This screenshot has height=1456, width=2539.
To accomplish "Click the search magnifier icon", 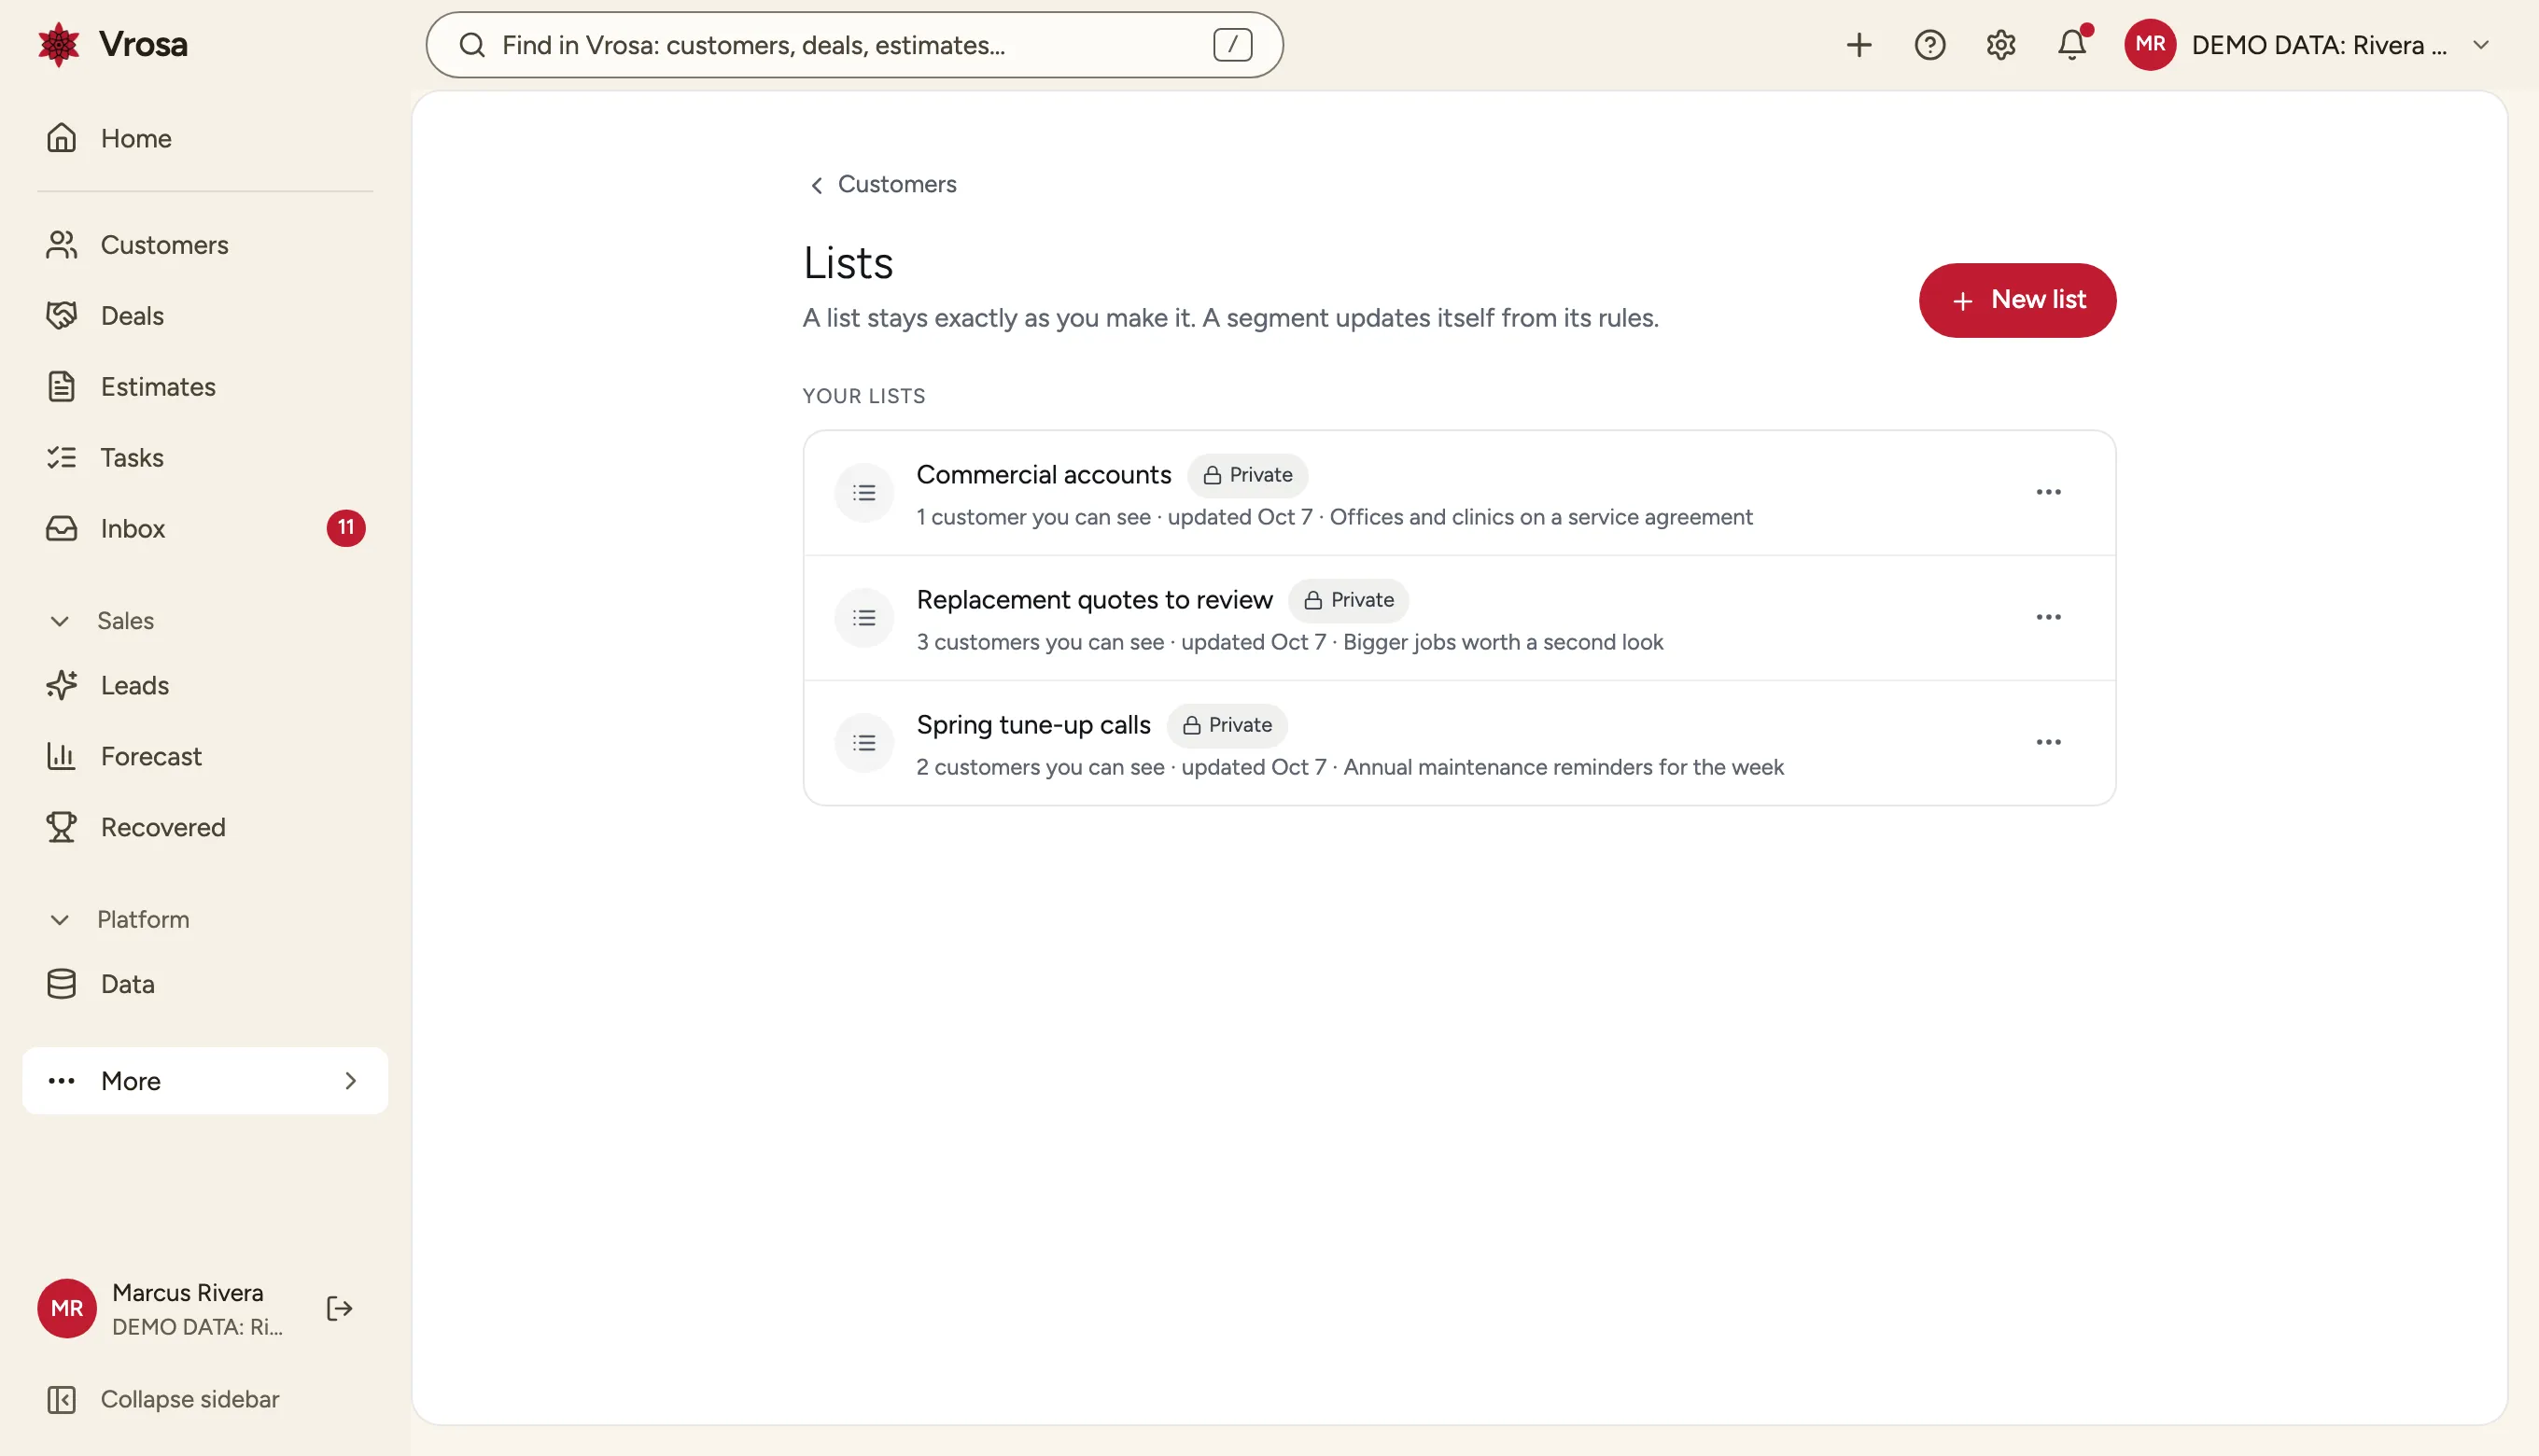I will pos(472,45).
